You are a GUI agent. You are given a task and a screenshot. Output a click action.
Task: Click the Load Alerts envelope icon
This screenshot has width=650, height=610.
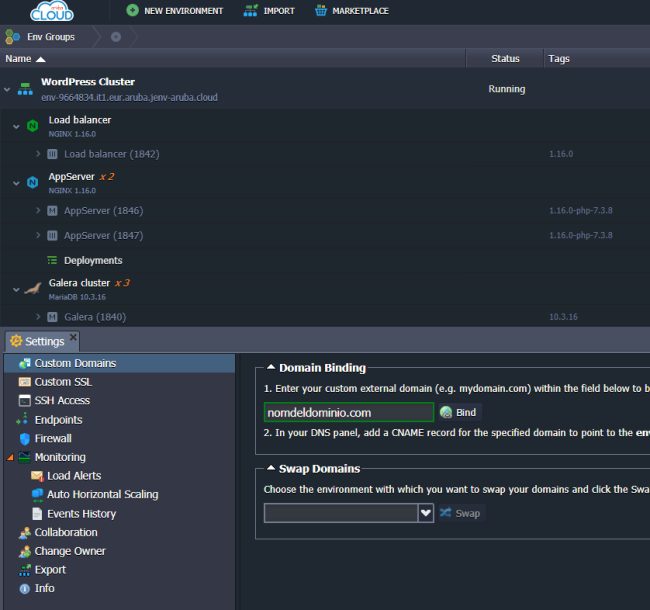37,476
